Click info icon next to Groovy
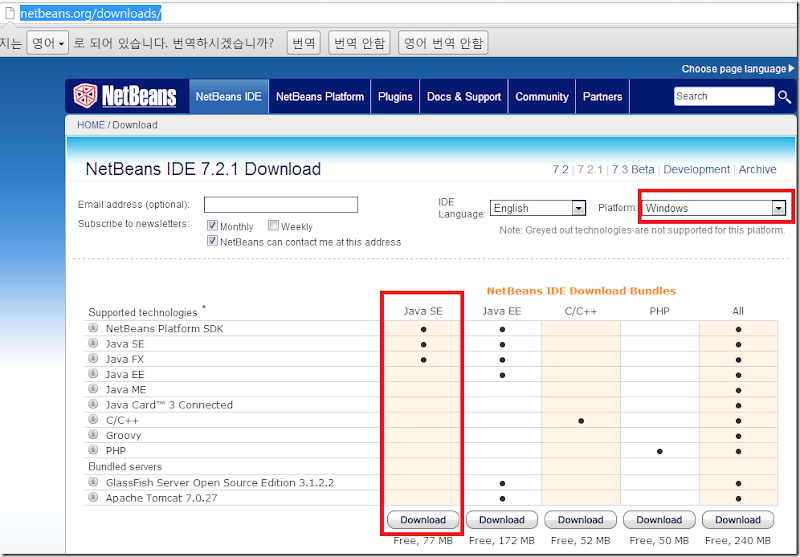The height and width of the screenshot is (557, 800). (x=93, y=435)
